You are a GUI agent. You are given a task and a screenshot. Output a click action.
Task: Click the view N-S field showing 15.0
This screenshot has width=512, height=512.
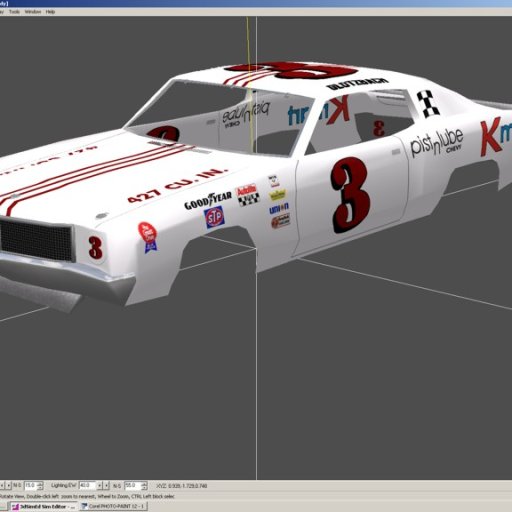31,485
